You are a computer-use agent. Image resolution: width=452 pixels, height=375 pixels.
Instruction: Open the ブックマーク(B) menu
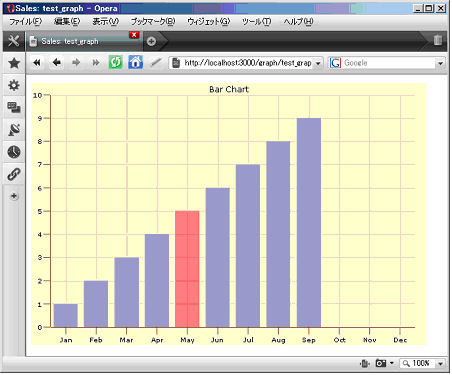[153, 22]
